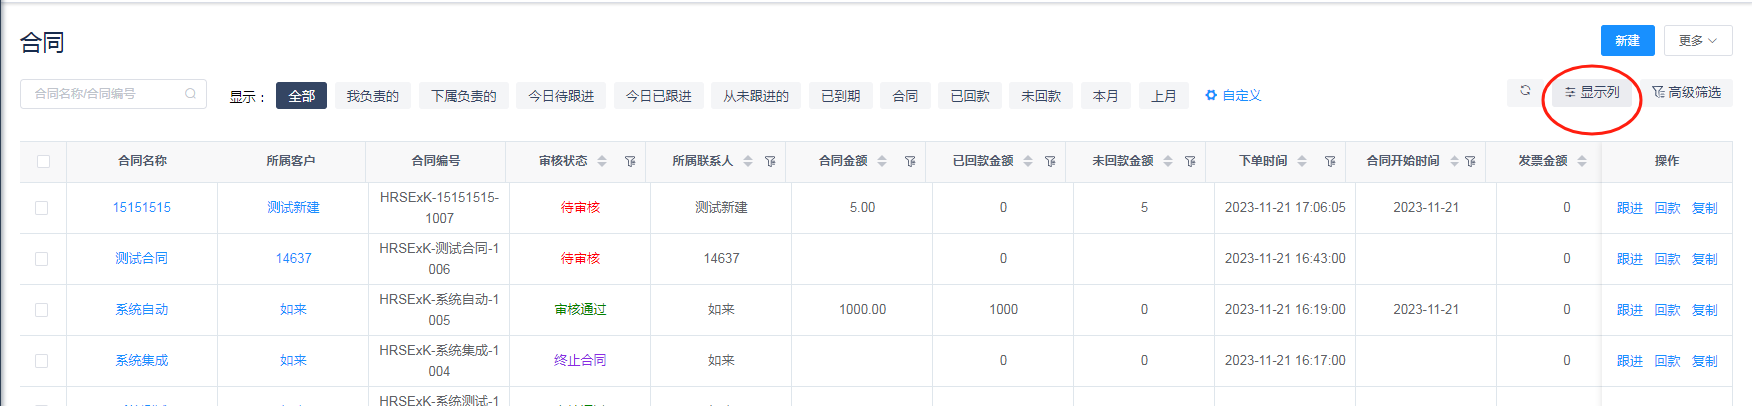Open filter for 未回款金额 column
Image resolution: width=1752 pixels, height=406 pixels.
click(1190, 161)
